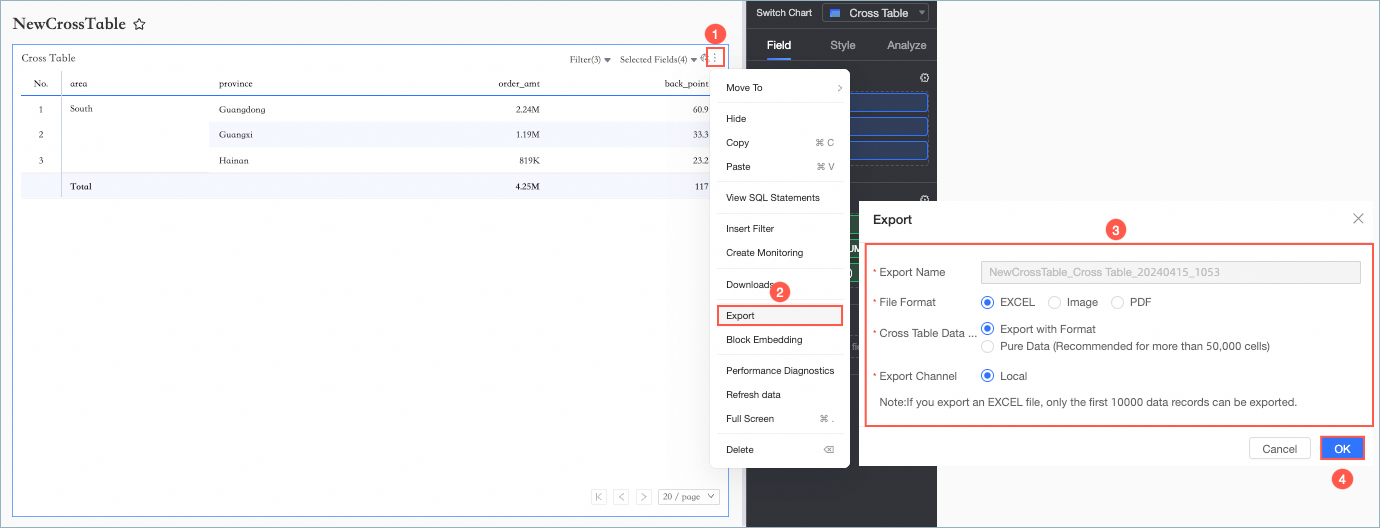Viewport: 1380px width, 528px height.
Task: Expand Selected Fields(4) dropdown
Action: (658, 60)
